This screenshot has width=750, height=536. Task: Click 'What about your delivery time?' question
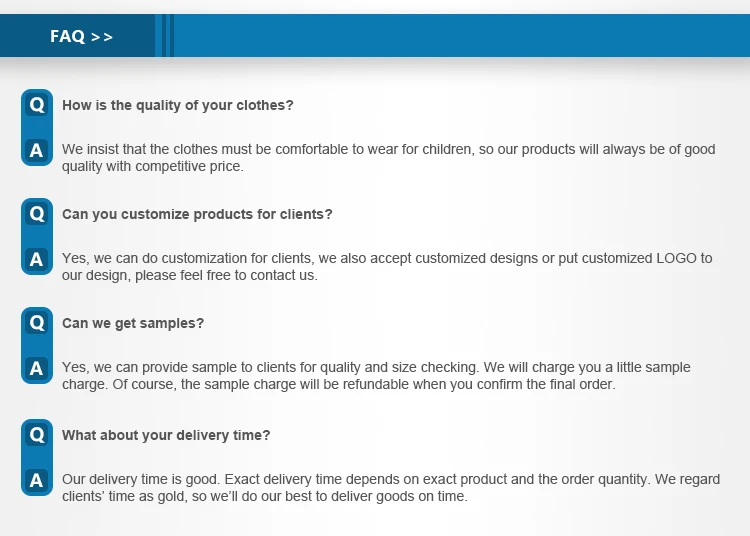pos(166,435)
